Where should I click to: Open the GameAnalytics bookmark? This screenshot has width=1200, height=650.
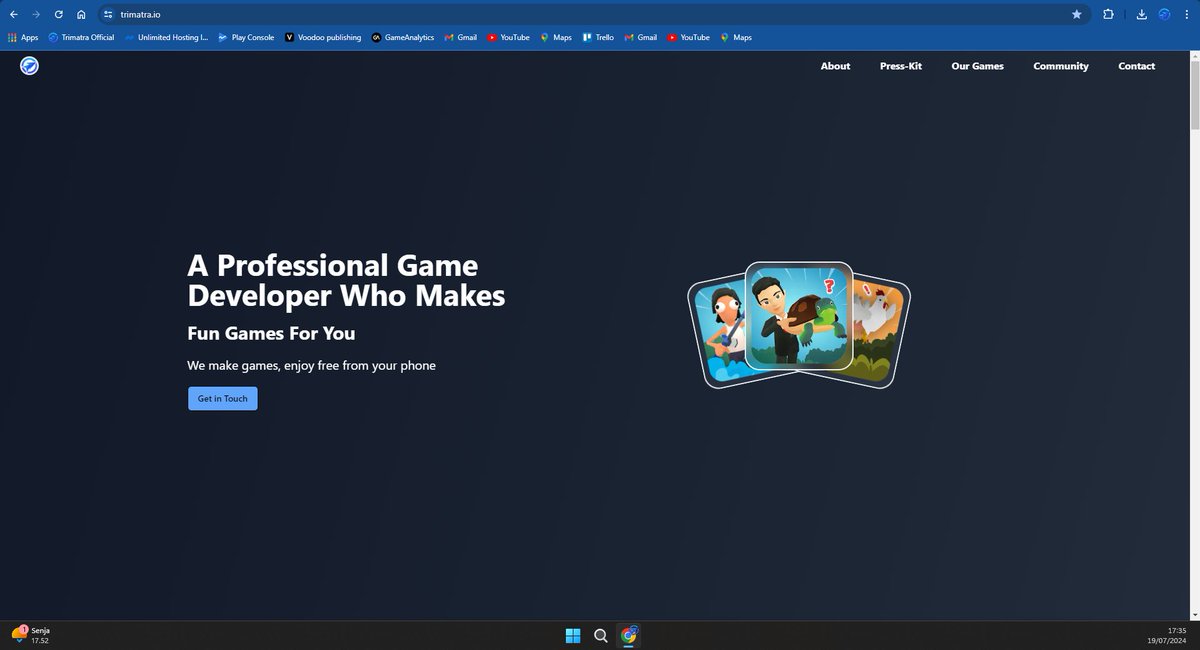point(403,37)
